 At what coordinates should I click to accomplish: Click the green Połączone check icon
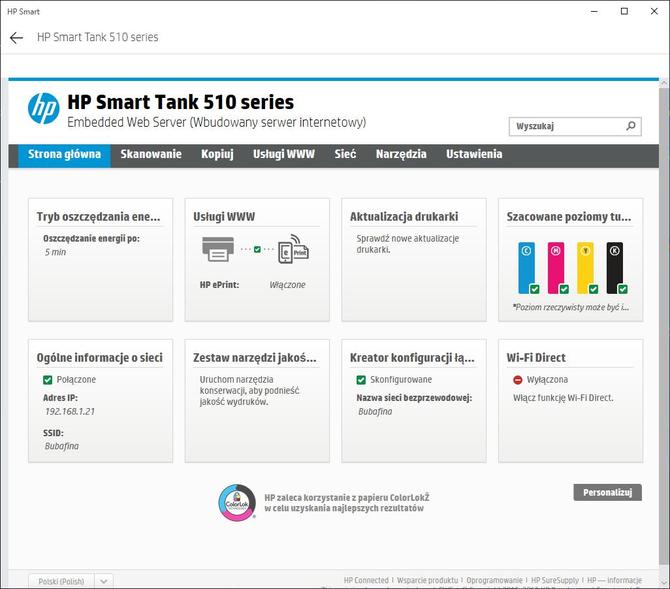(x=47, y=380)
